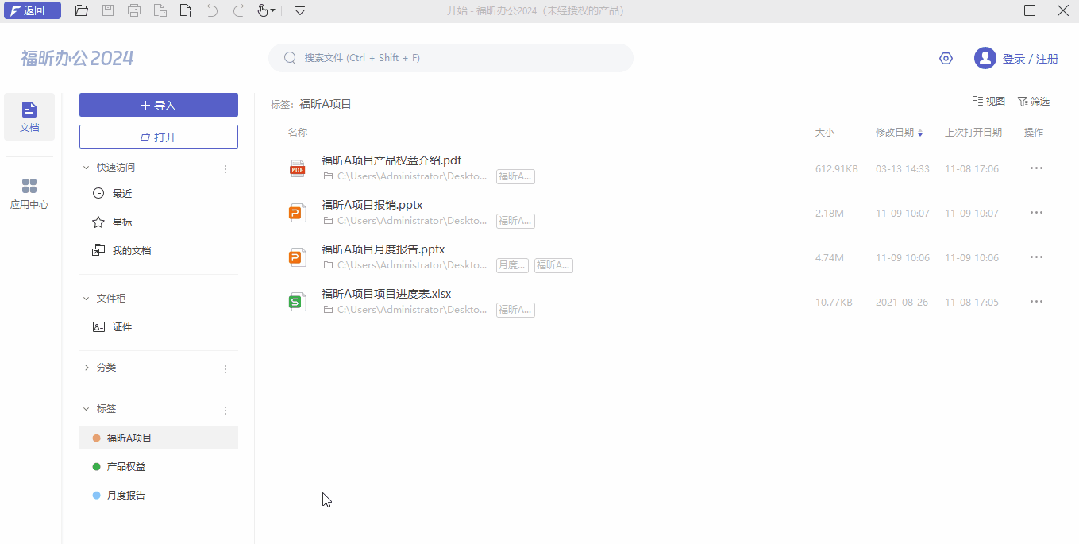The height and width of the screenshot is (544, 1079).
Task: Click the user avatar icon
Action: [x=985, y=58]
